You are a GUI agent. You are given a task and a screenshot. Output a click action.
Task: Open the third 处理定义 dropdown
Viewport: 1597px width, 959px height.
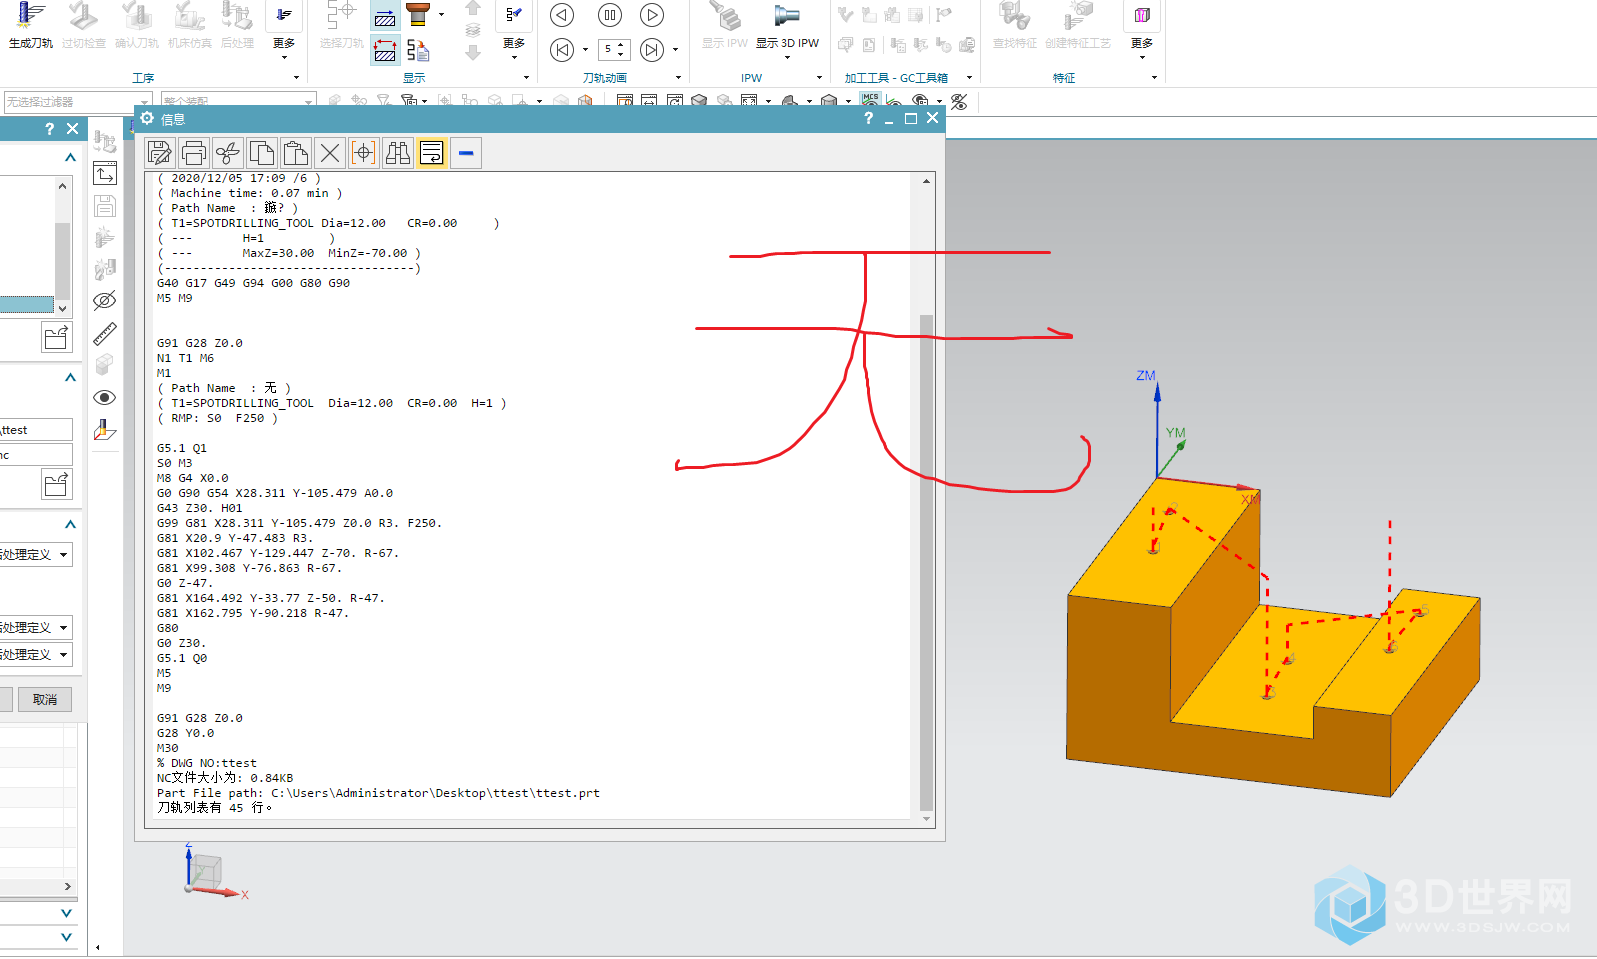click(36, 654)
